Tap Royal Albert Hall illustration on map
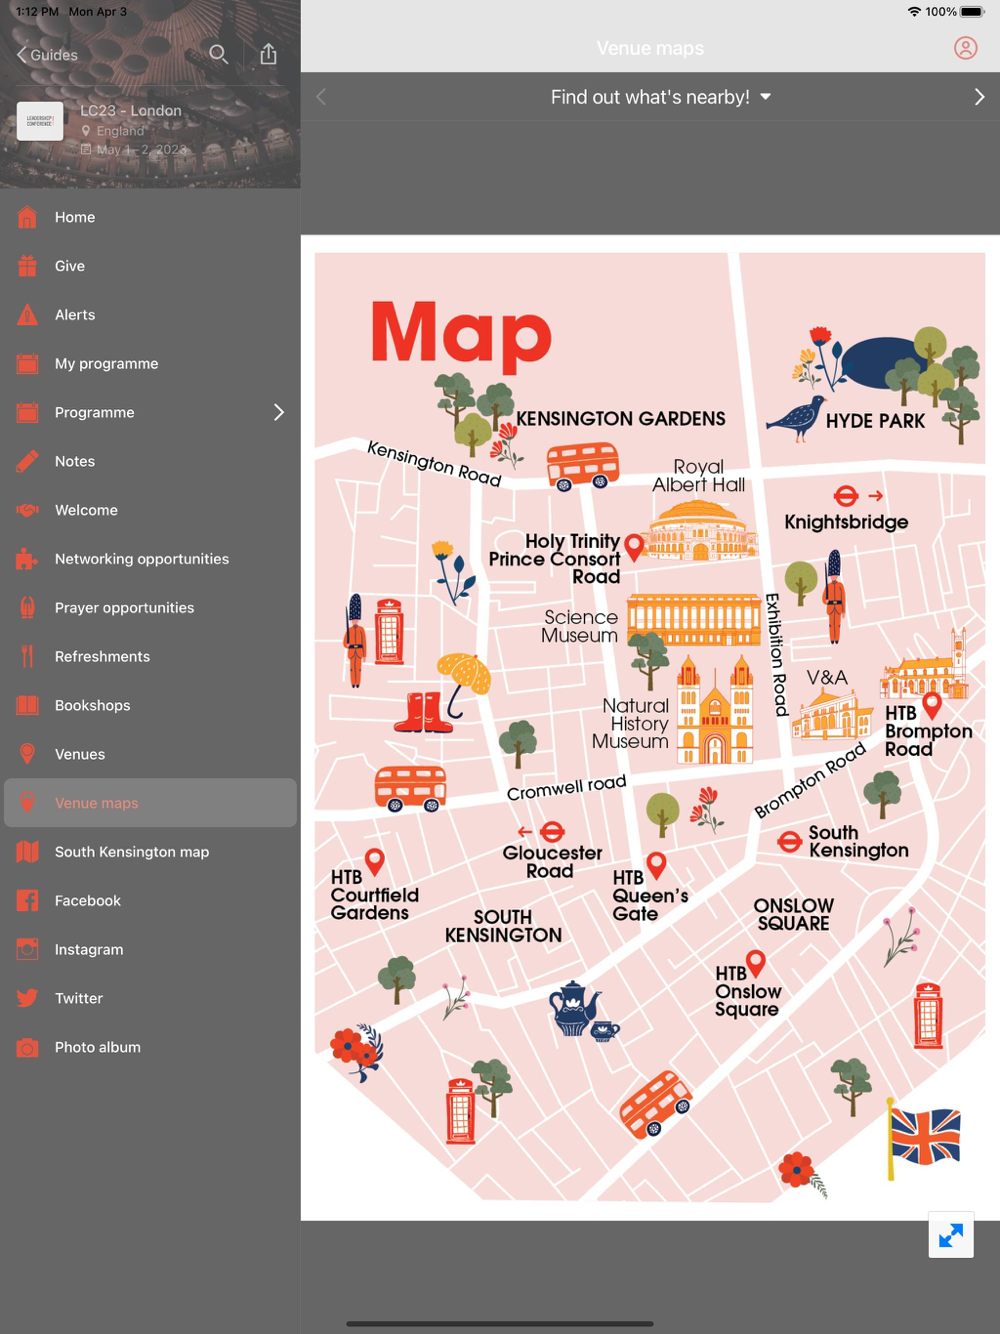Screen dimensions: 1000x1334 (x=702, y=529)
